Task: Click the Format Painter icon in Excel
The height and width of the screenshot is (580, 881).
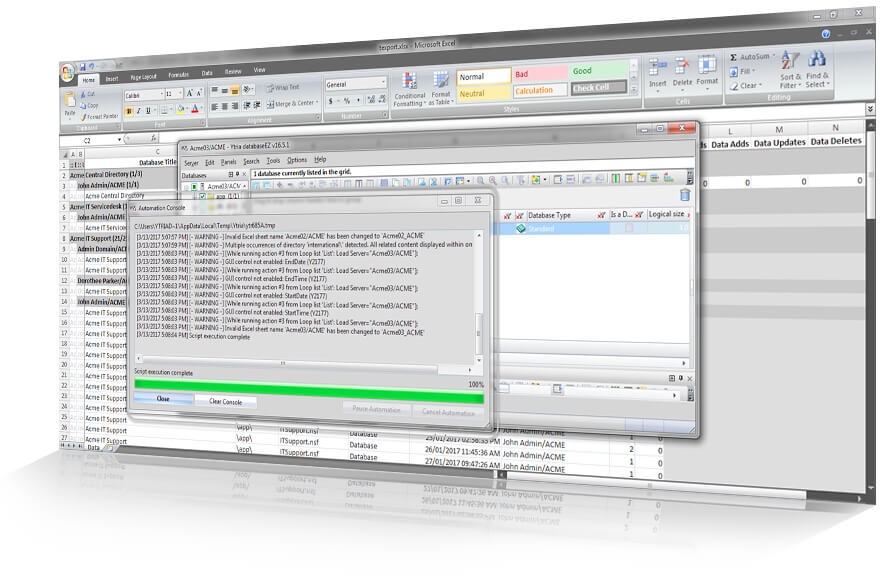Action: coord(84,117)
